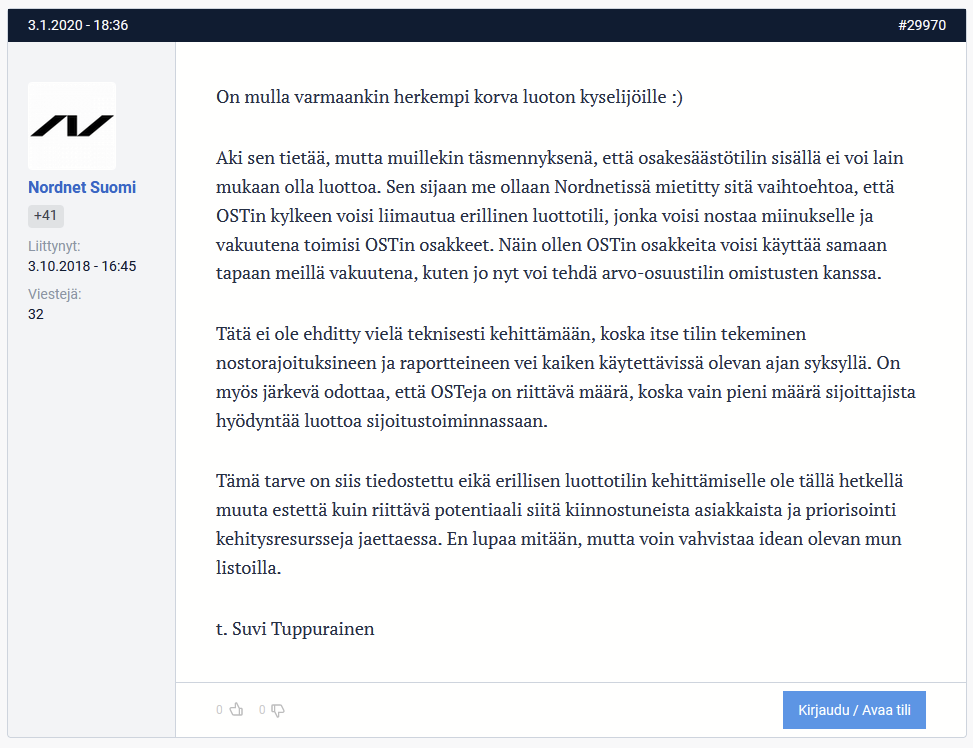Screen dimensions: 973x748
Task: Click the dislike count next to thumbs down
Action: point(262,710)
